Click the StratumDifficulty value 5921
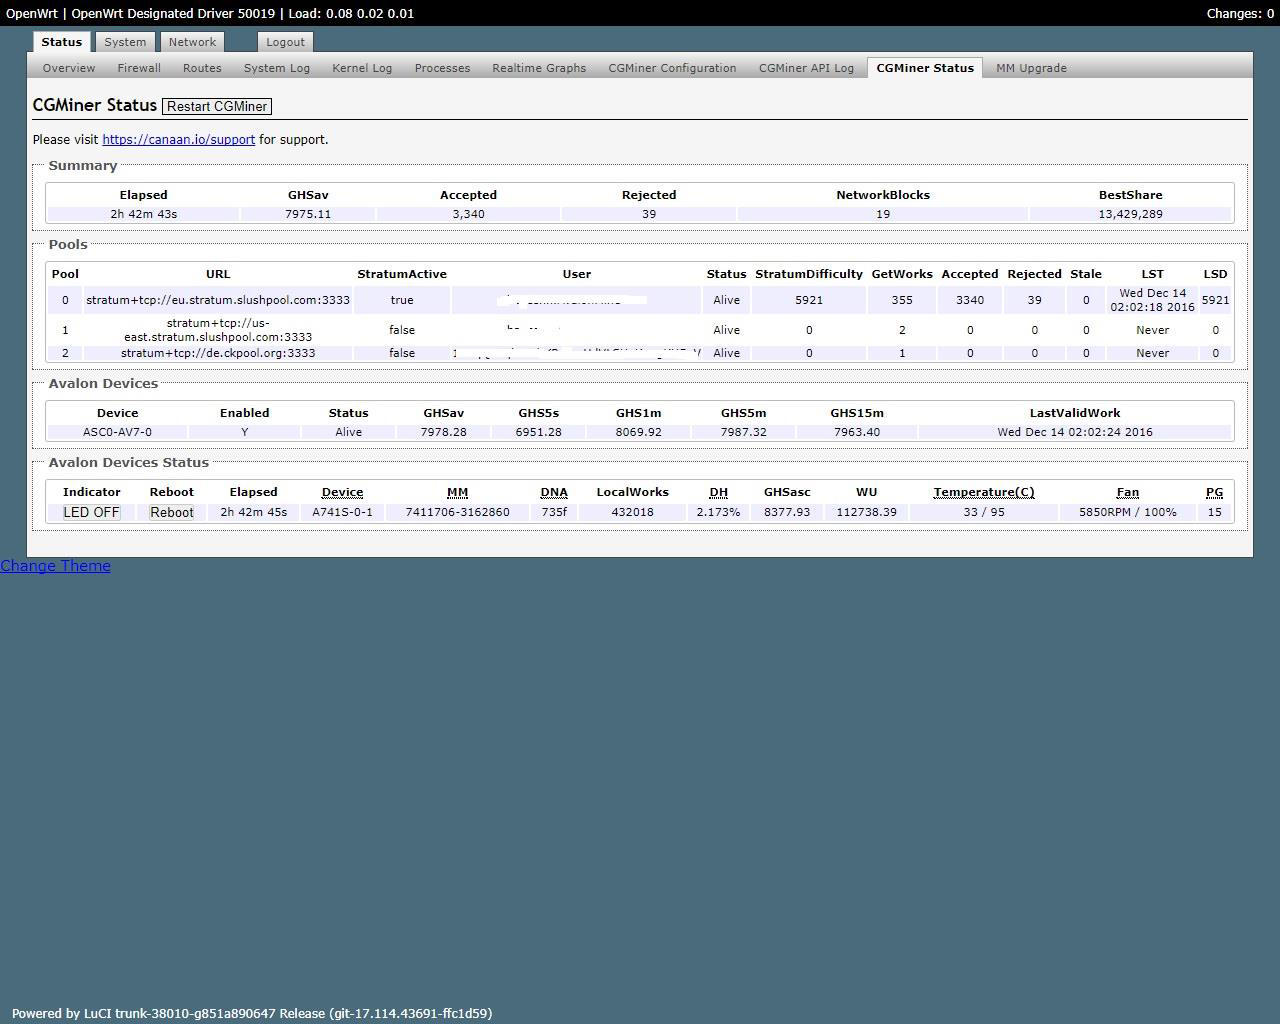1280x1024 pixels. coord(809,300)
